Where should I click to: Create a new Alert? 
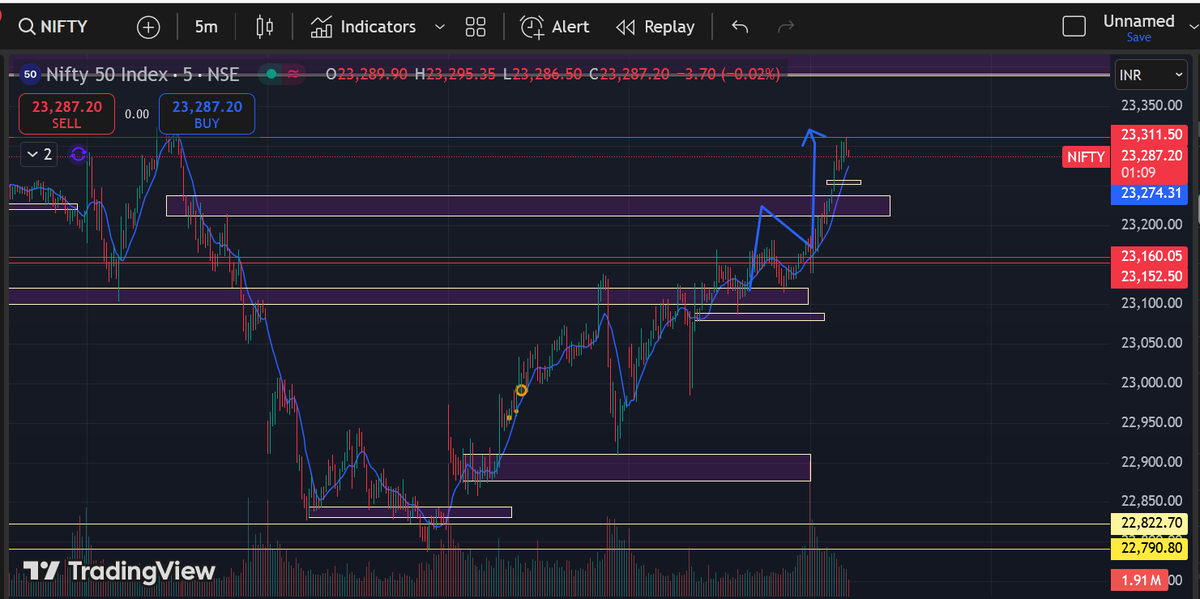555,27
